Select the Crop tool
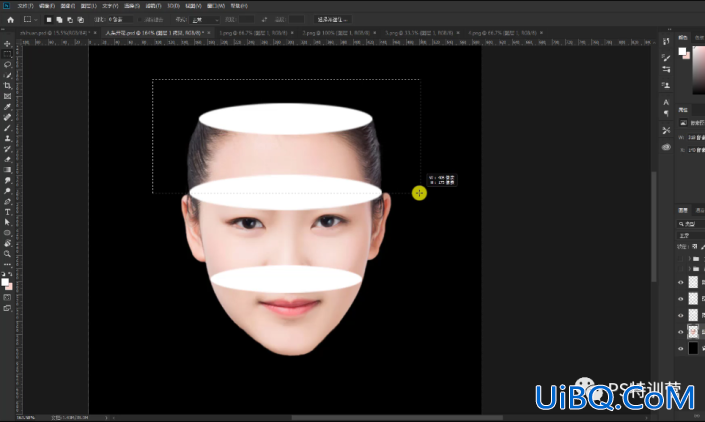Image resolution: width=705 pixels, height=422 pixels. click(7, 85)
